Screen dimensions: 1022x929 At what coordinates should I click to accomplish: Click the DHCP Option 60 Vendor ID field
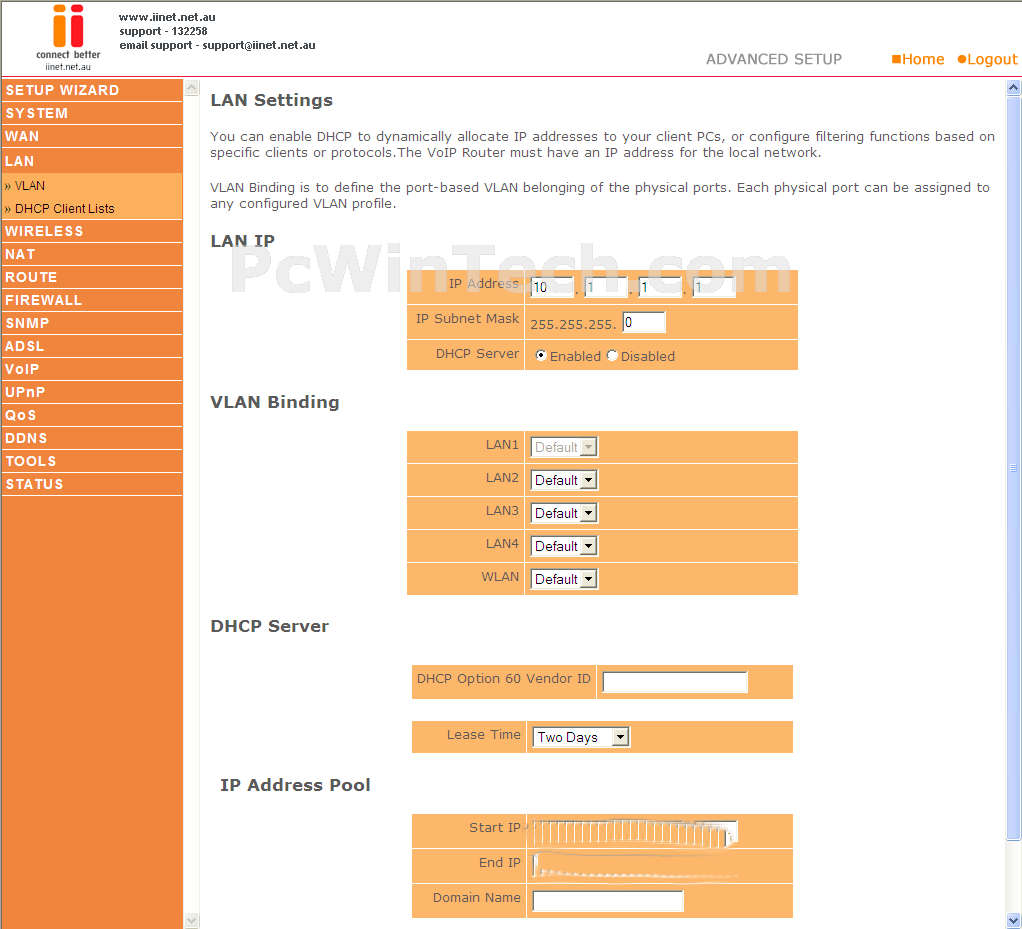click(675, 682)
